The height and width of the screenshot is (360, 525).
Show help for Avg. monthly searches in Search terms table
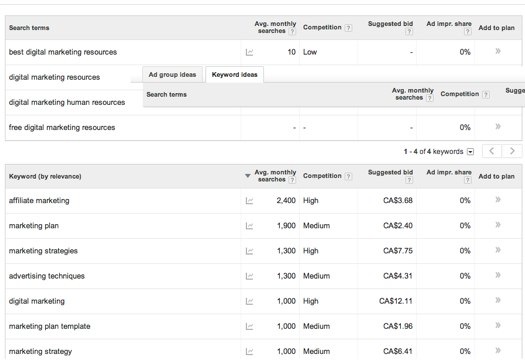pos(292,31)
